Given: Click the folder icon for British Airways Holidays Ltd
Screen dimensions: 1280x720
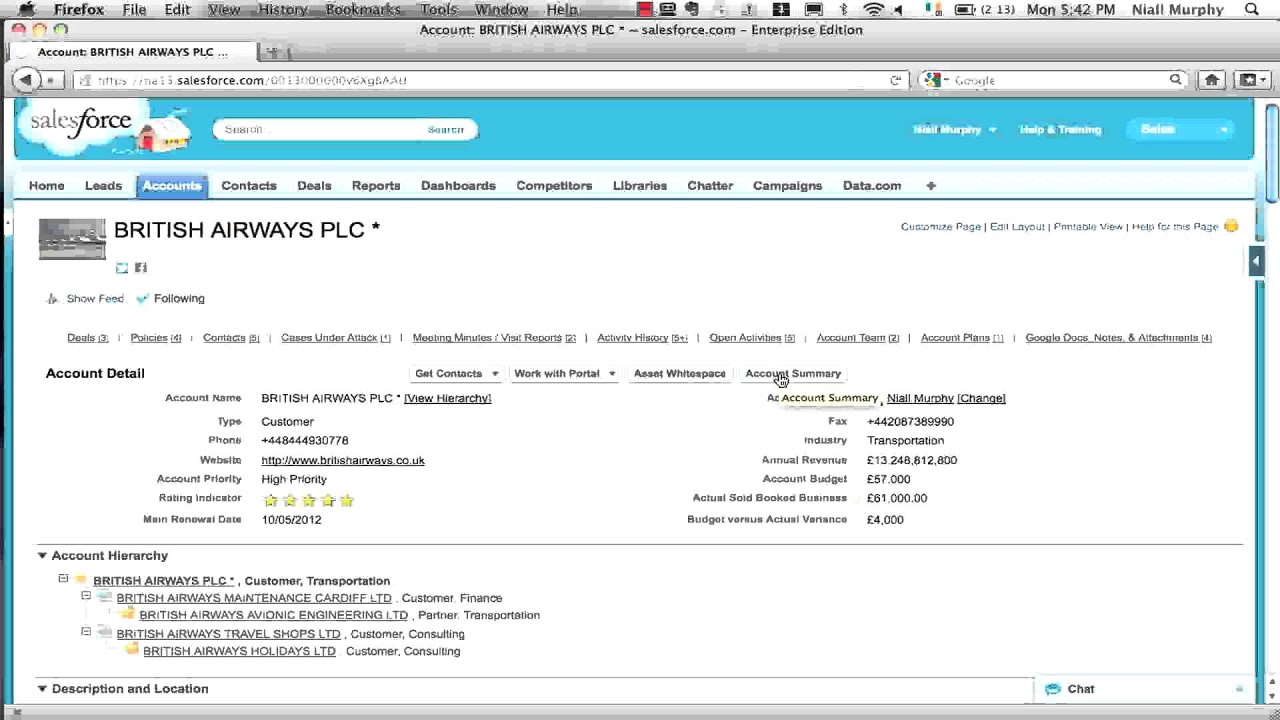Looking at the screenshot, I should (x=131, y=650).
